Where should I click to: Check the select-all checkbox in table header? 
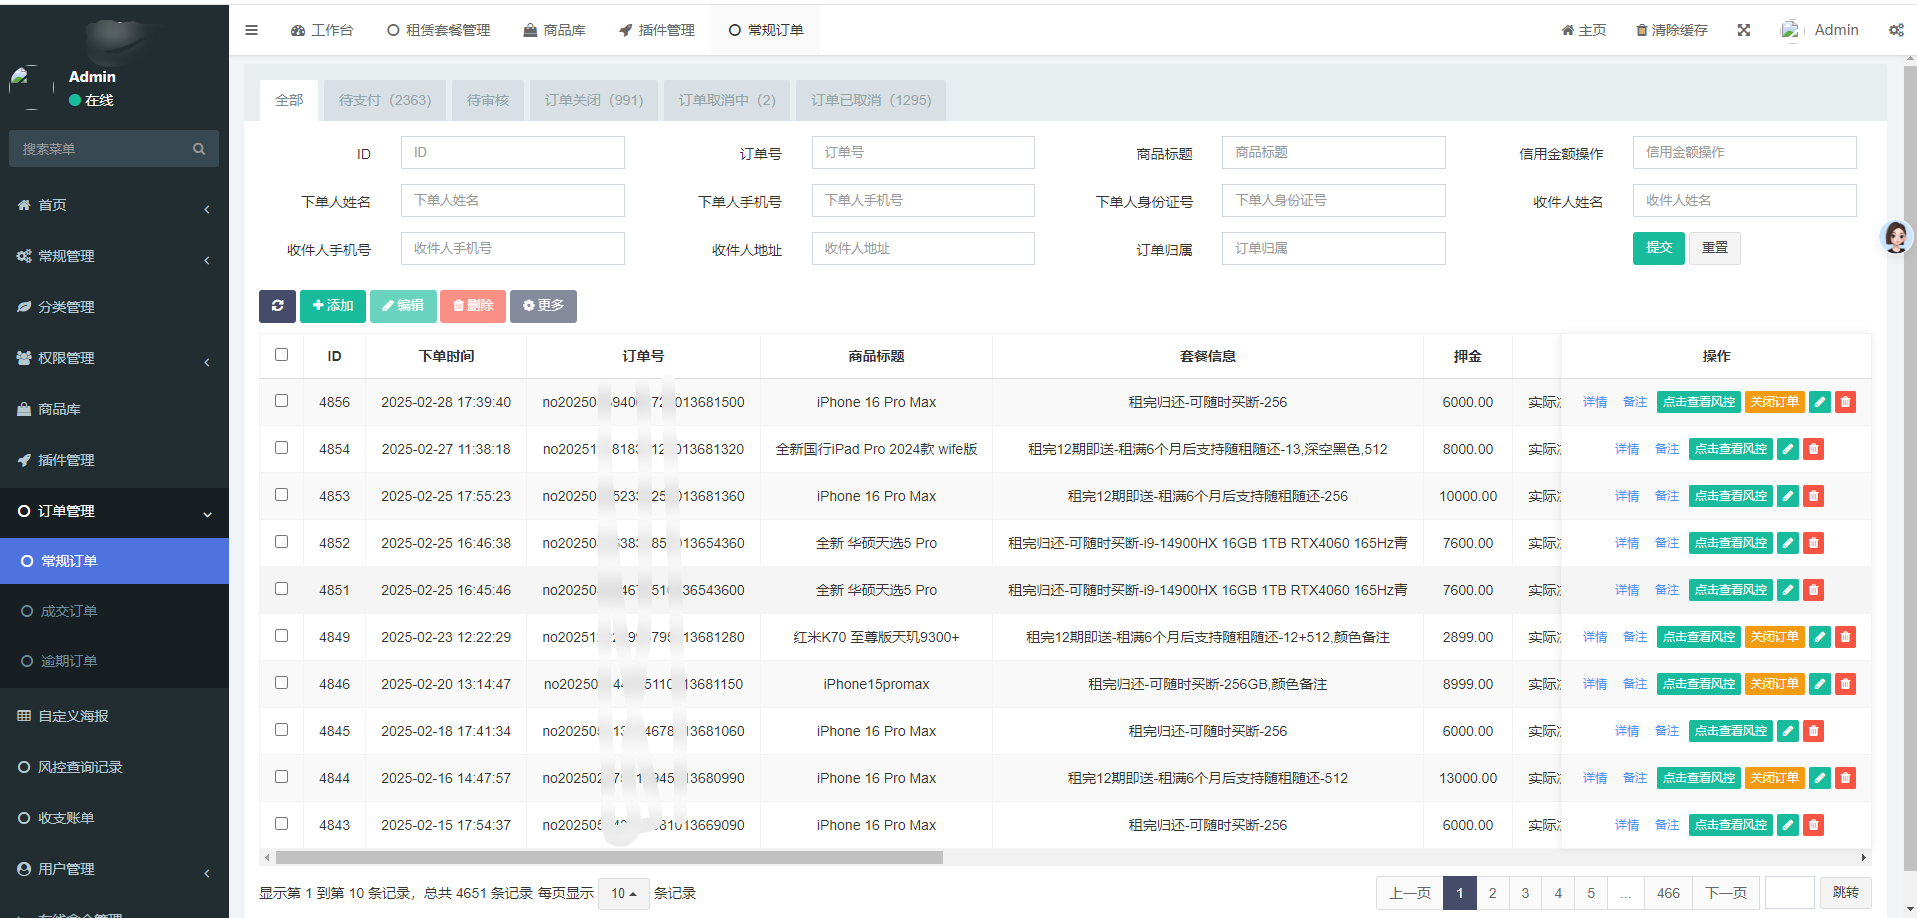click(x=281, y=355)
